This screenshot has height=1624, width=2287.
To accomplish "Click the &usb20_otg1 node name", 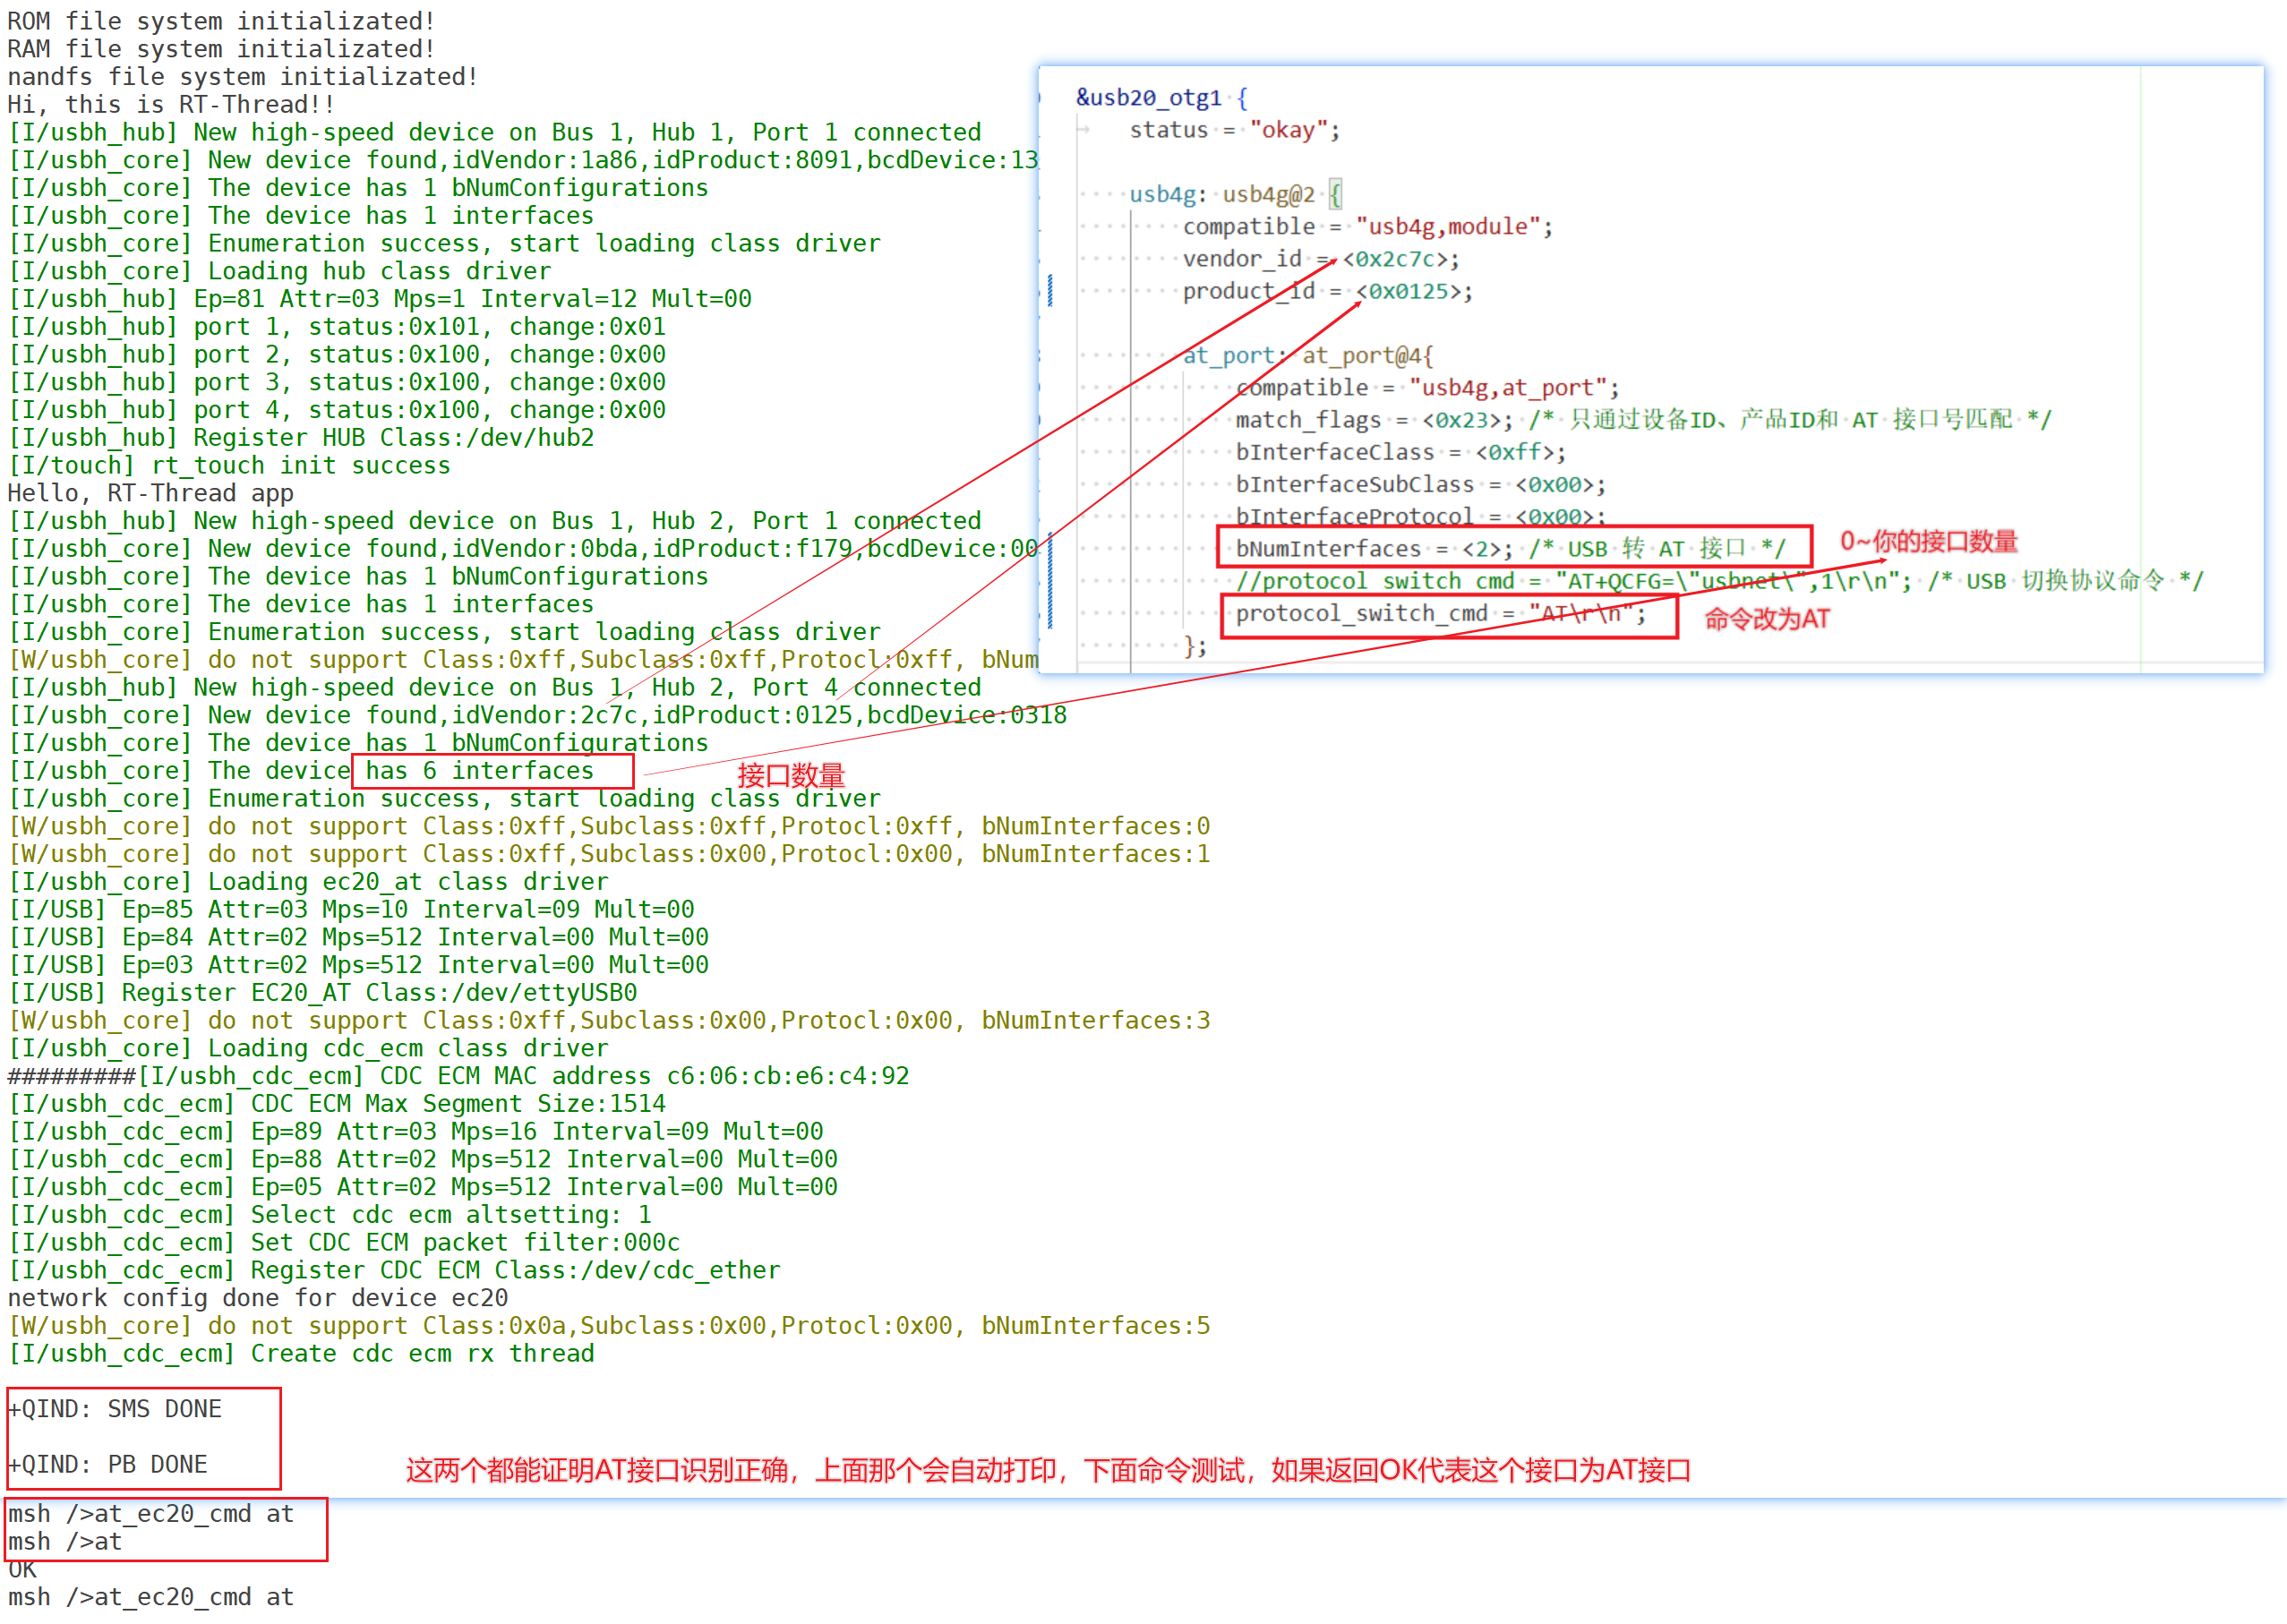I will pyautogui.click(x=1149, y=97).
